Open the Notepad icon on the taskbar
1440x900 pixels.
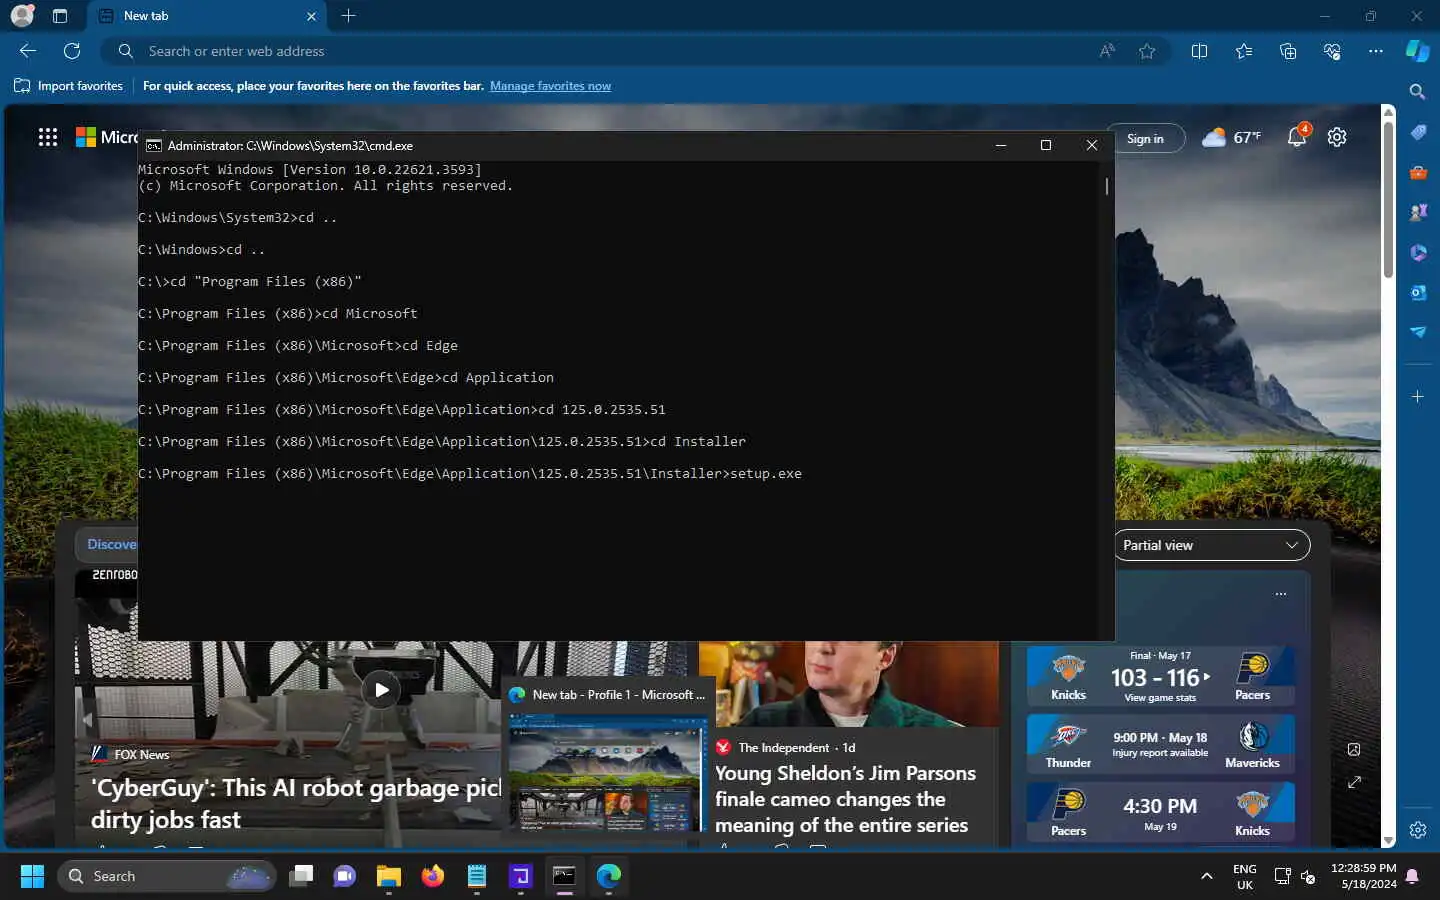[477, 876]
